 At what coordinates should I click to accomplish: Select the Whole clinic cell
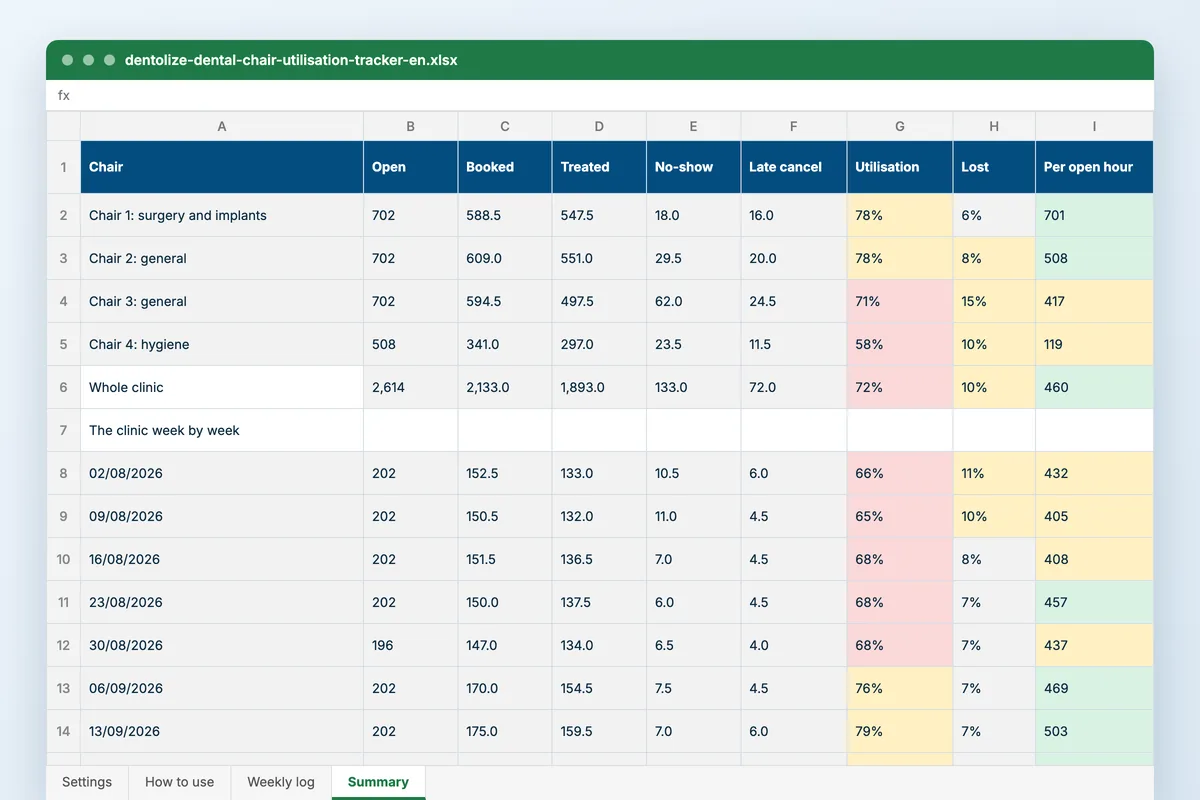pos(222,387)
